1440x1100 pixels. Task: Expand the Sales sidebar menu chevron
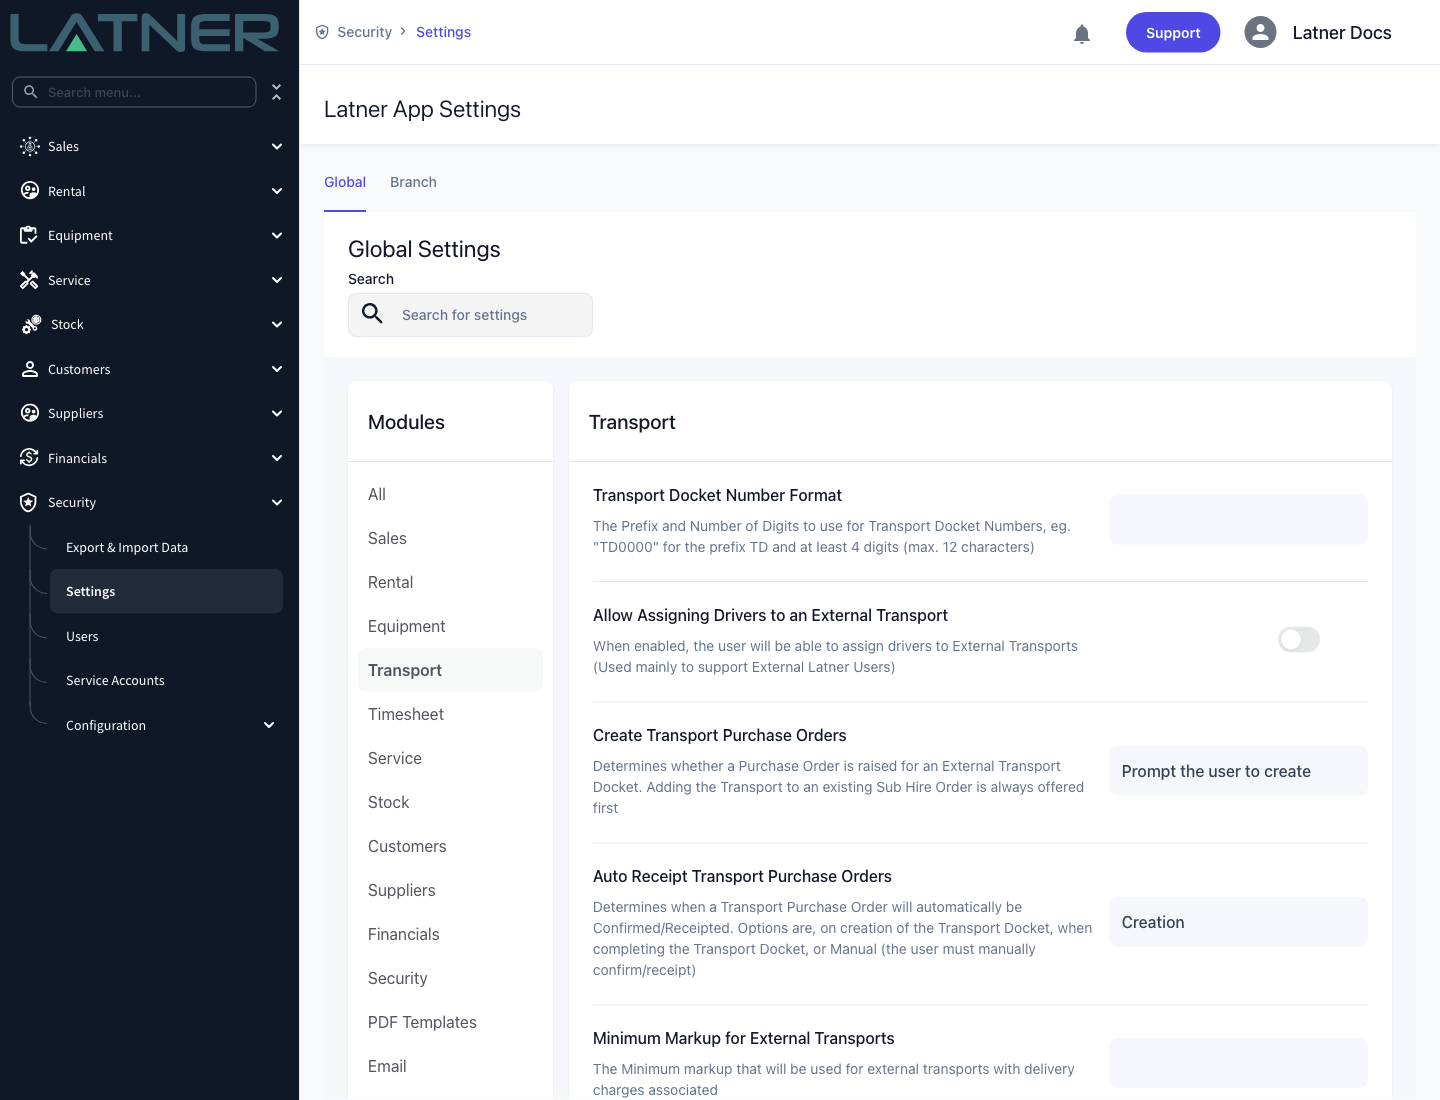[x=277, y=146]
